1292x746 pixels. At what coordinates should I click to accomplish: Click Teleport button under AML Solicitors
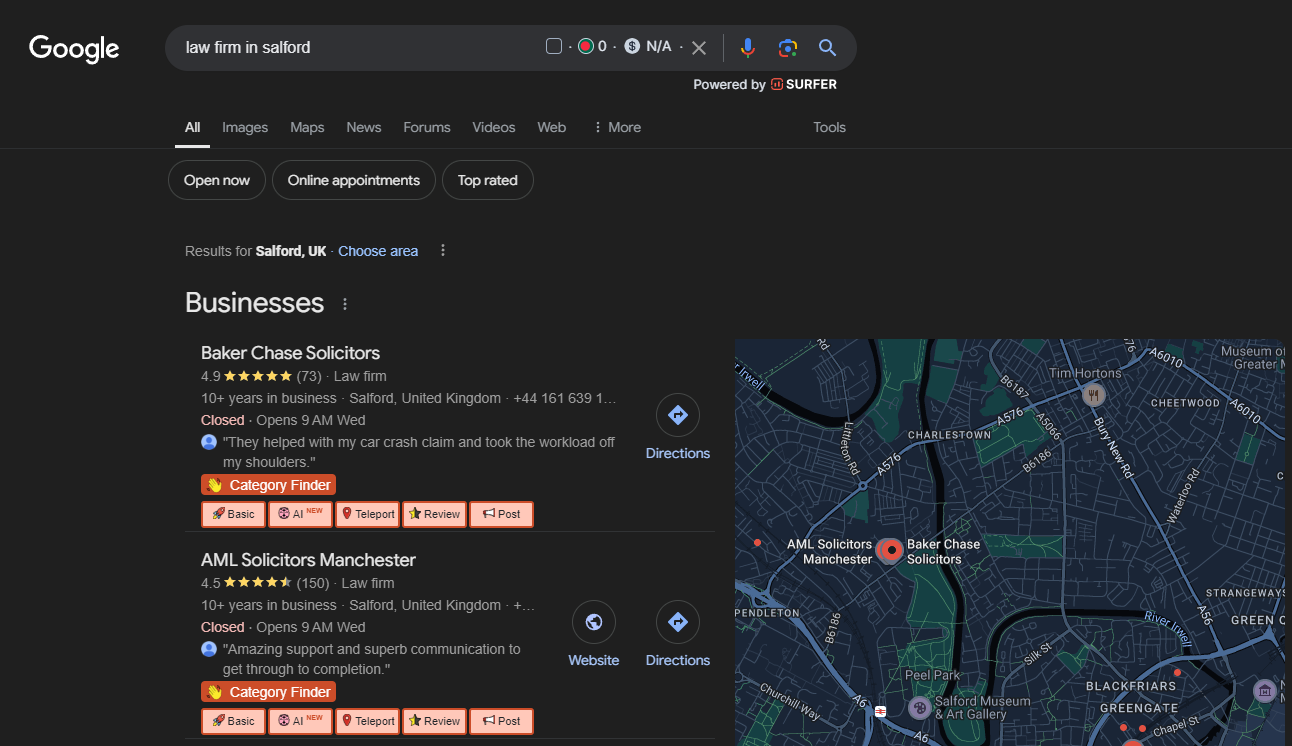pos(367,721)
